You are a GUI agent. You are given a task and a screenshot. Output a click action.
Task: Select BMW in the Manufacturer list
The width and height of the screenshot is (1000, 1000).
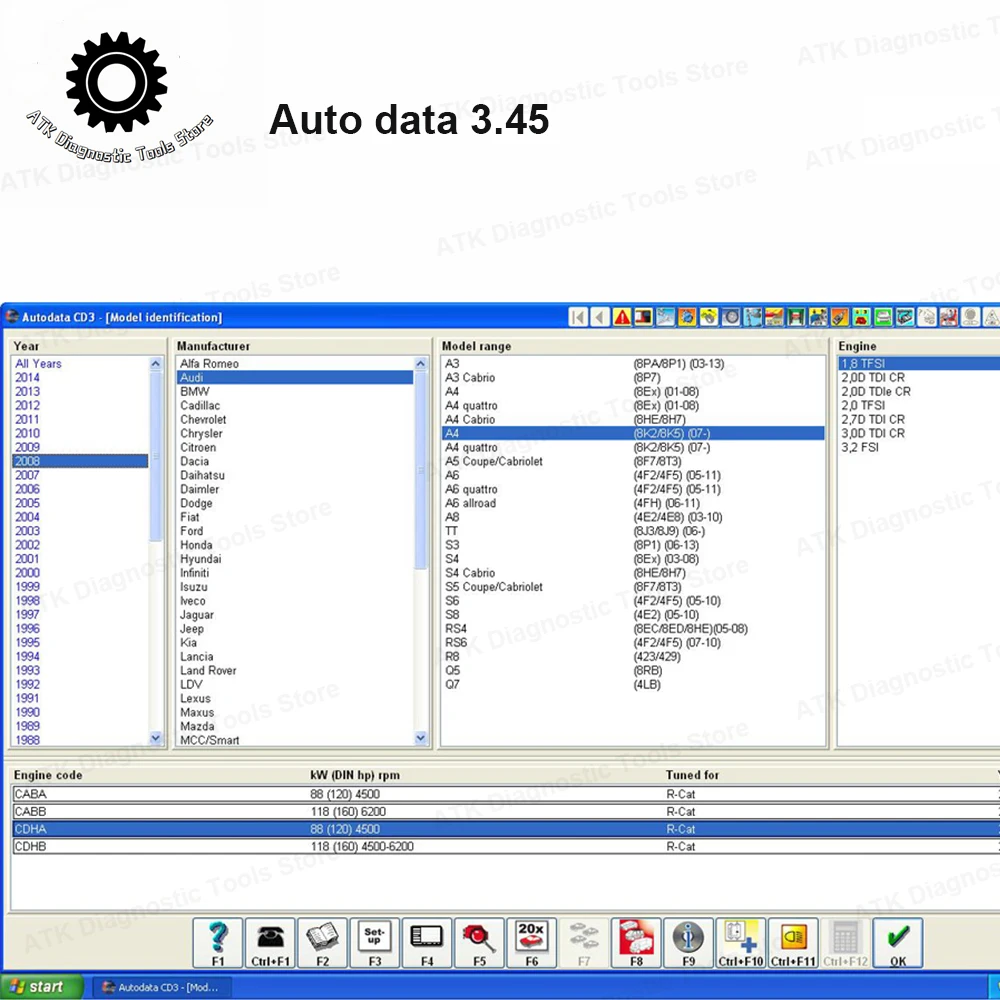coord(195,392)
